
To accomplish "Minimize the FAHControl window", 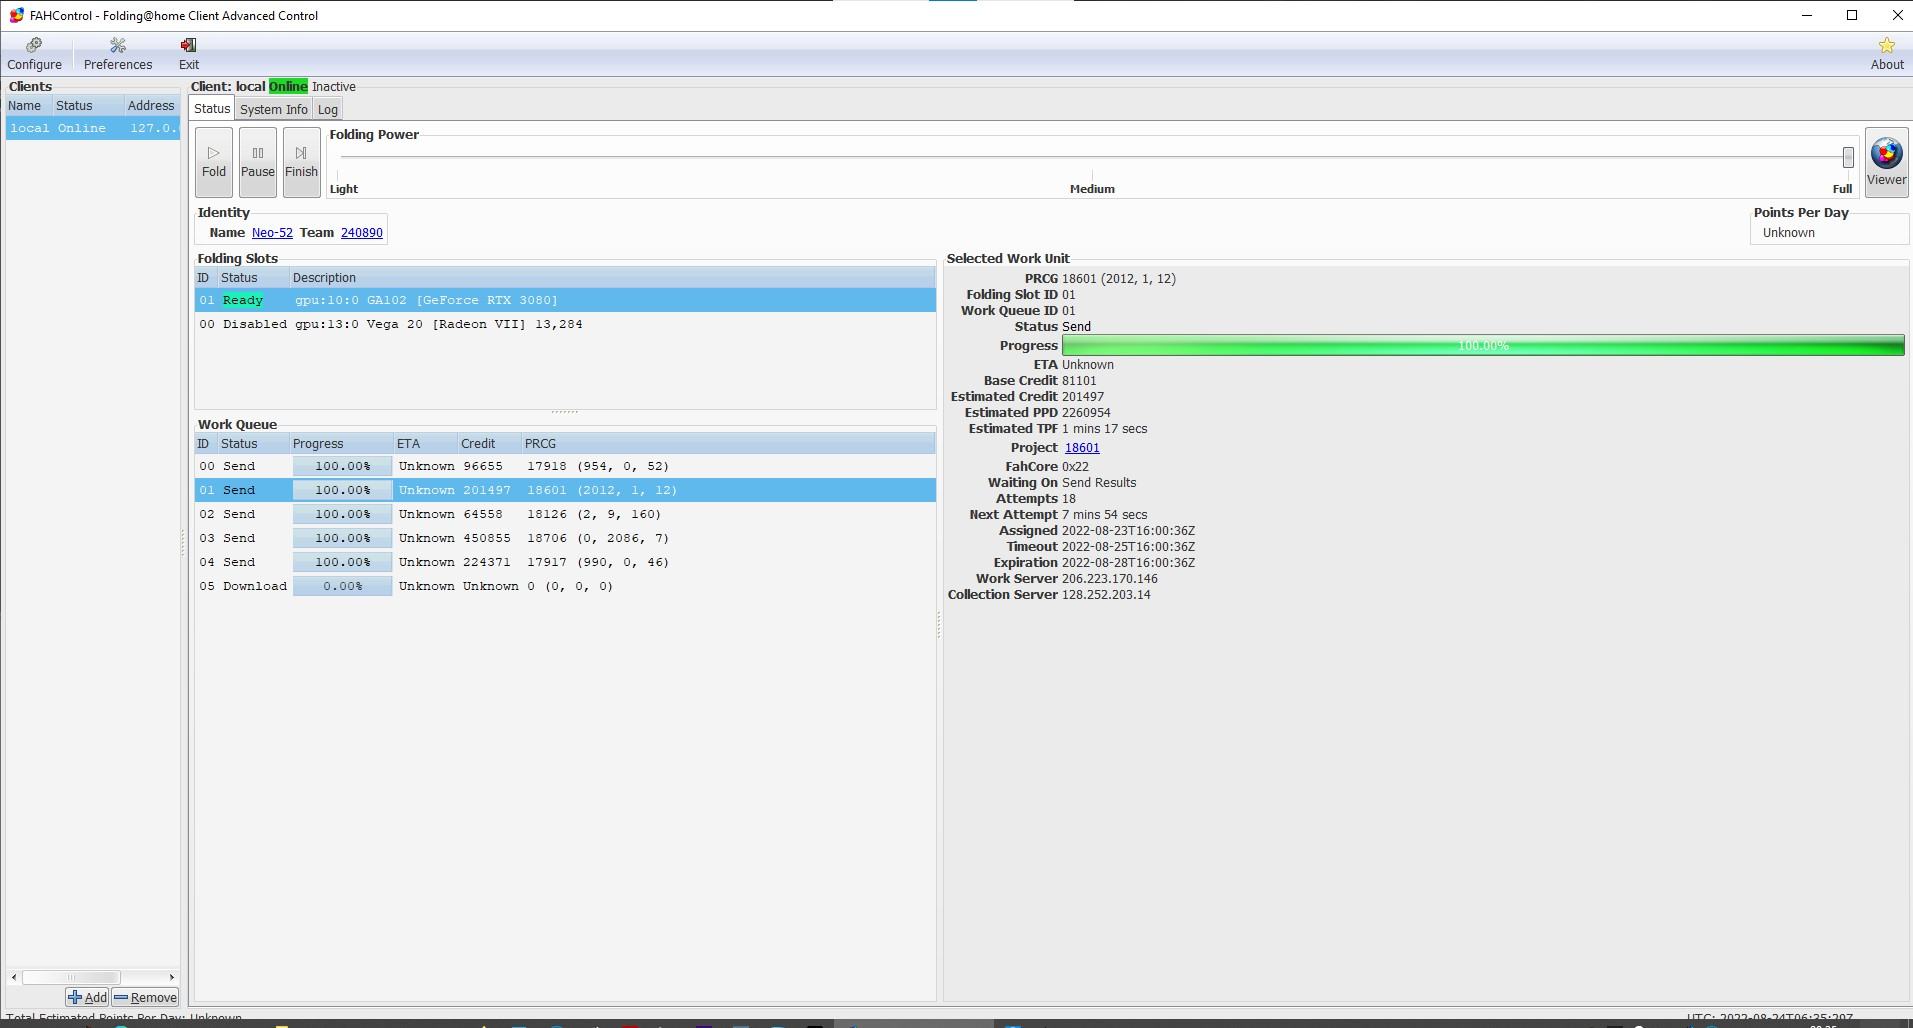I will 1806,15.
